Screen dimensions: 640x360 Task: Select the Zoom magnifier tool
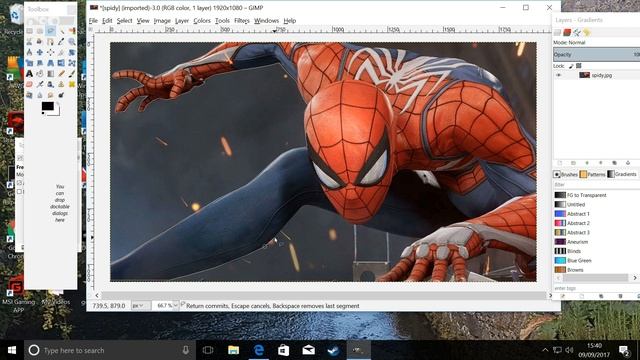point(72,42)
